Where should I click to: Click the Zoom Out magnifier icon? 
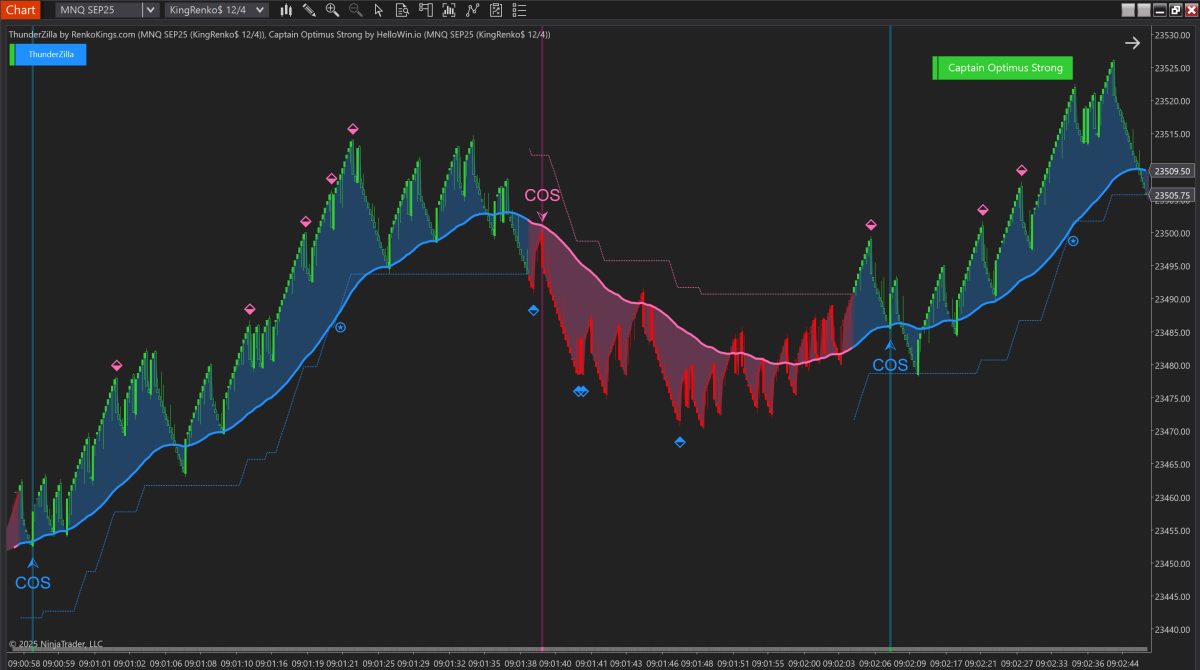[x=355, y=10]
